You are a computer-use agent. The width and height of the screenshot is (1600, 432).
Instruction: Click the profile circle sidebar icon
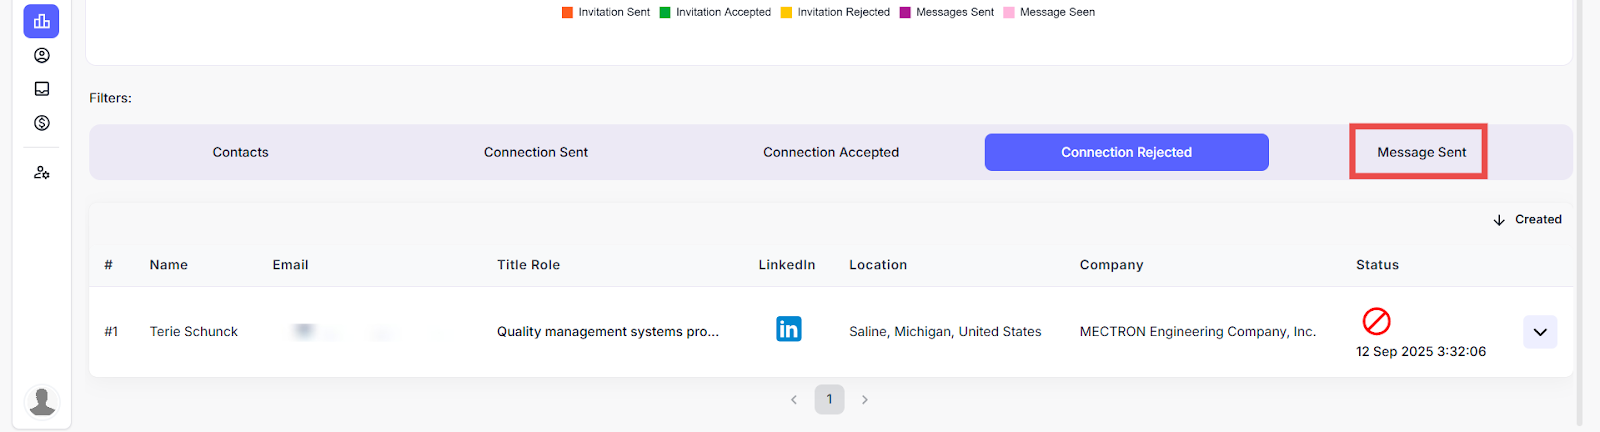[41, 56]
